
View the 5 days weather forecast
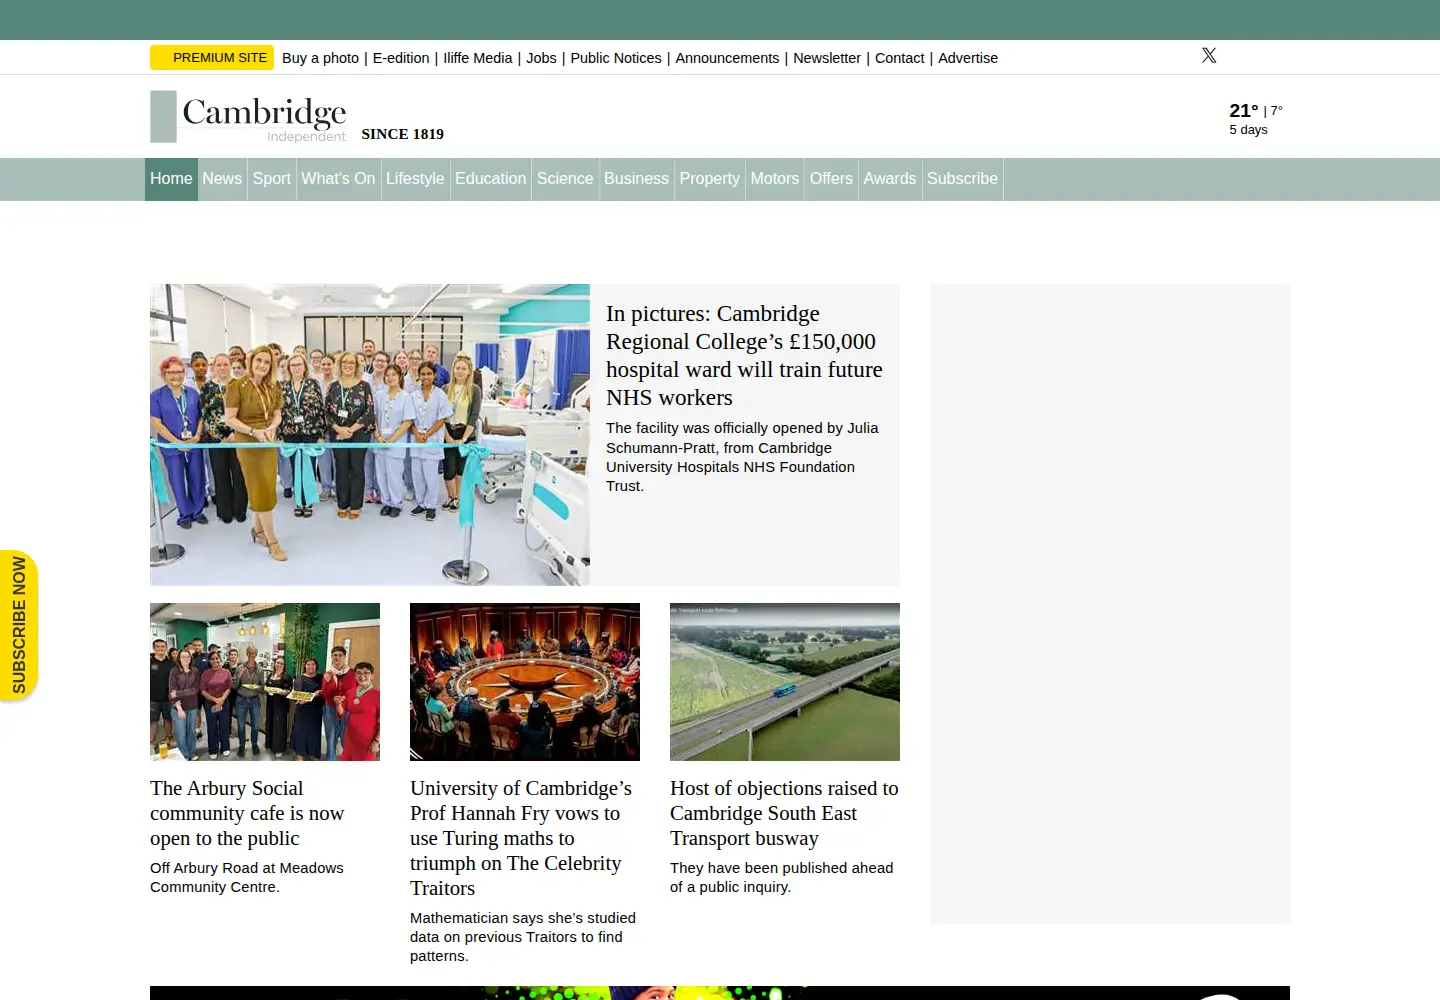point(1248,130)
